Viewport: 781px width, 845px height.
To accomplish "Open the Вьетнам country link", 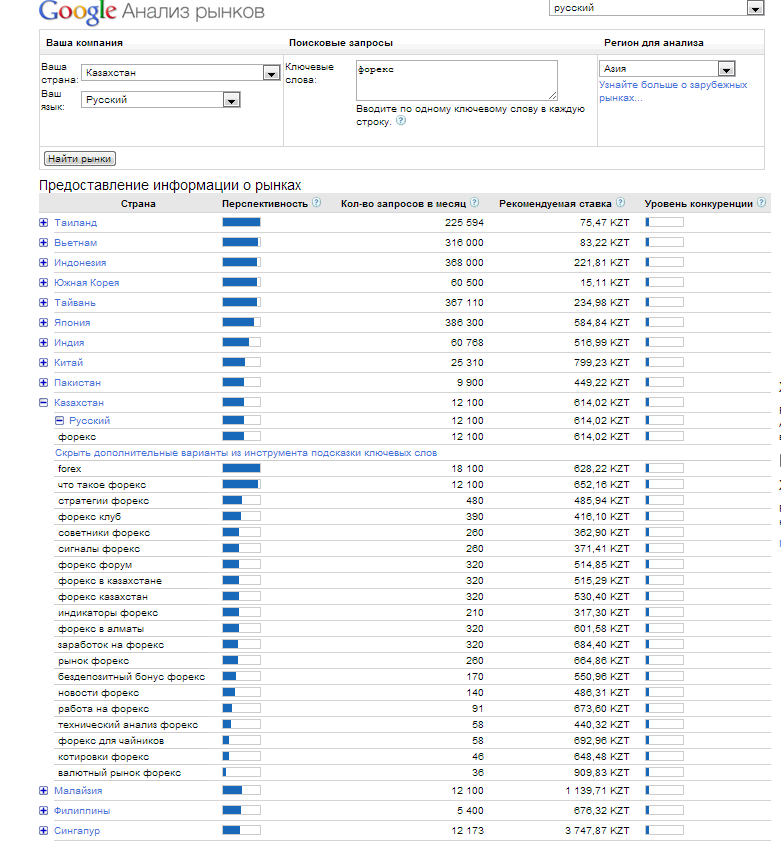I will (x=75, y=243).
